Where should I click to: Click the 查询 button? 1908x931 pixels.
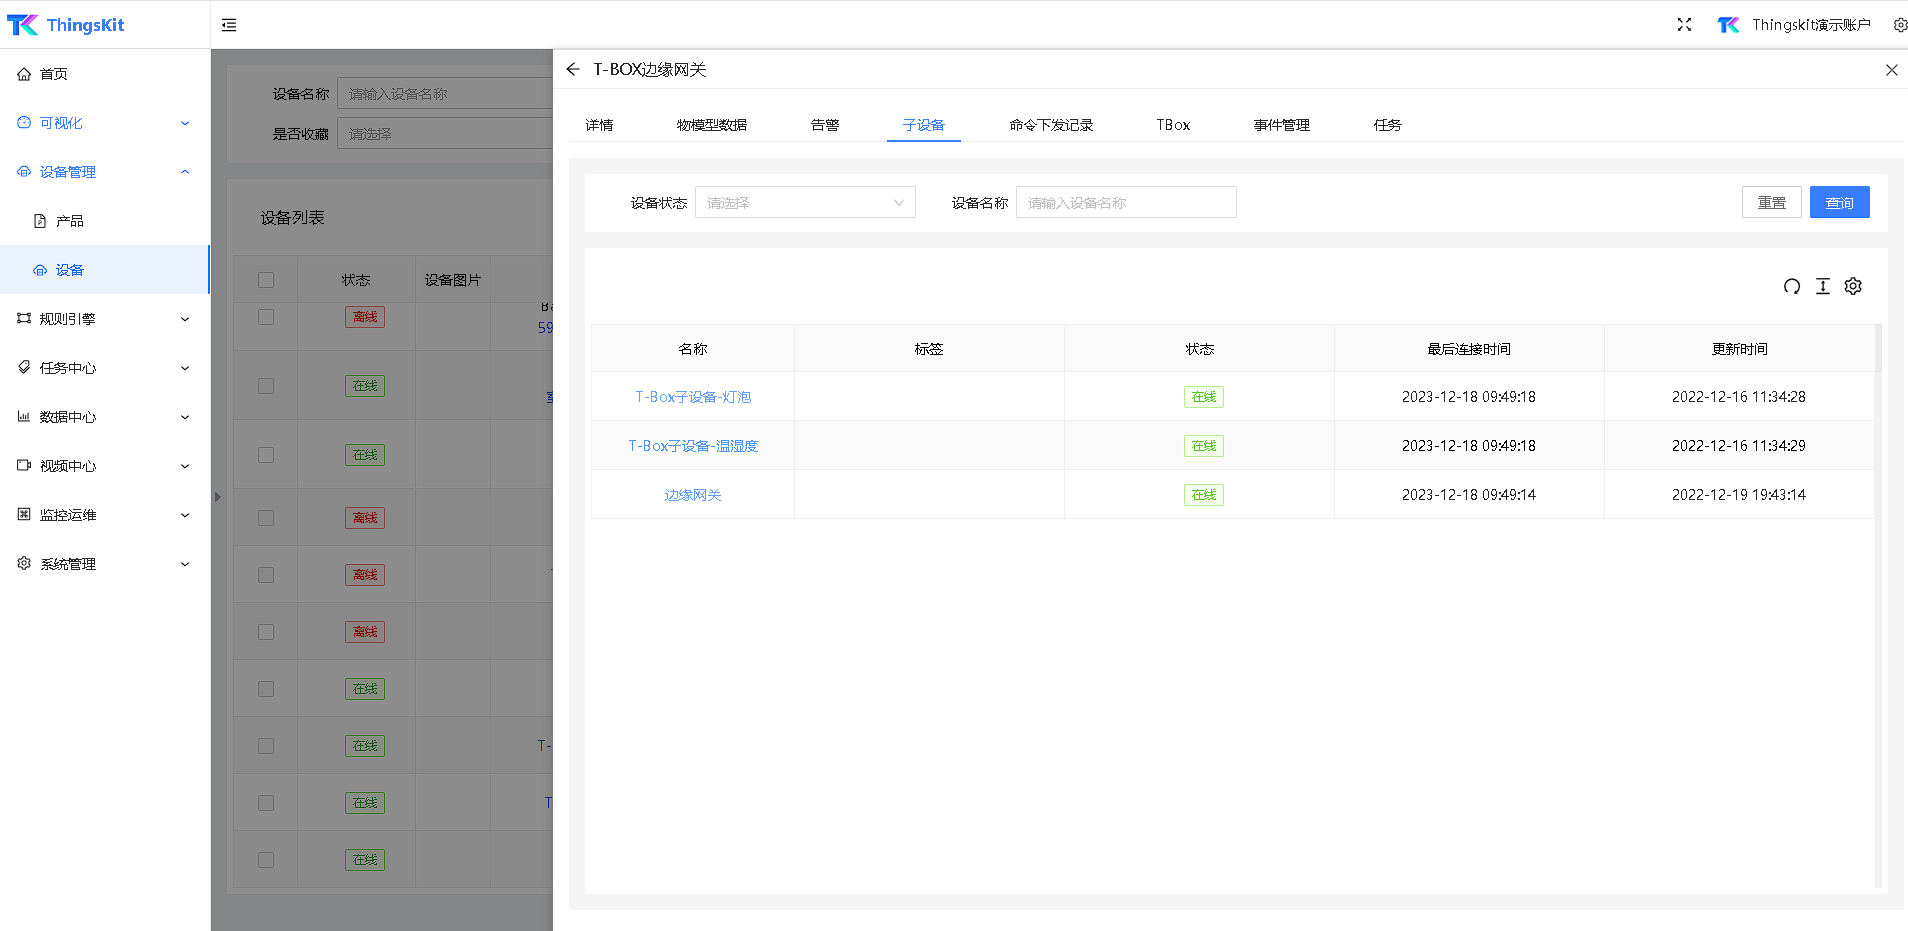tap(1839, 203)
